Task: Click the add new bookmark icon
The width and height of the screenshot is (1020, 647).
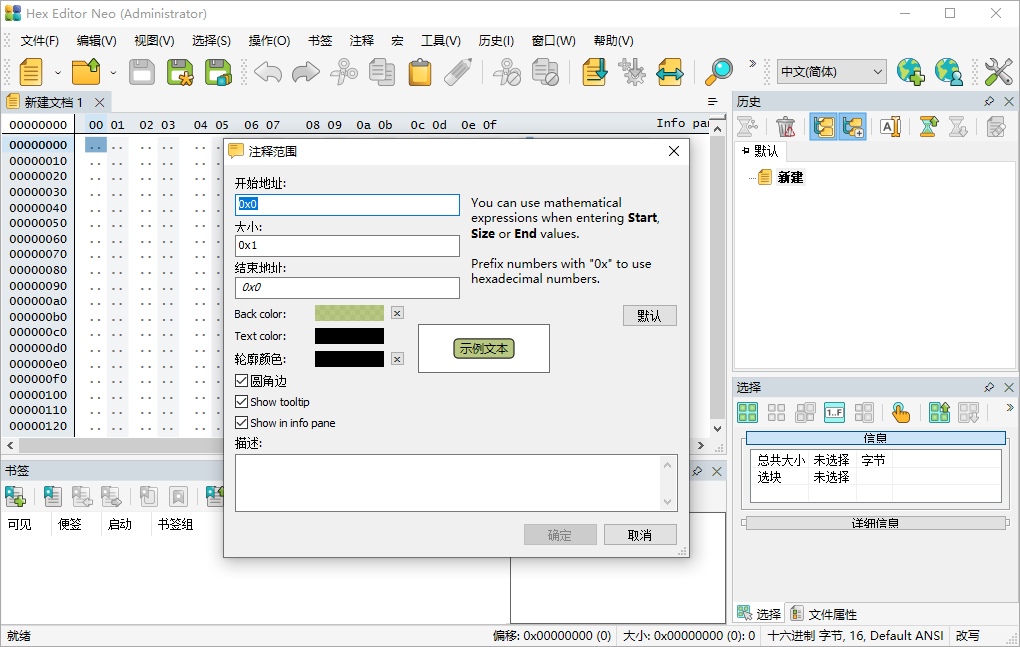Action: click(15, 496)
